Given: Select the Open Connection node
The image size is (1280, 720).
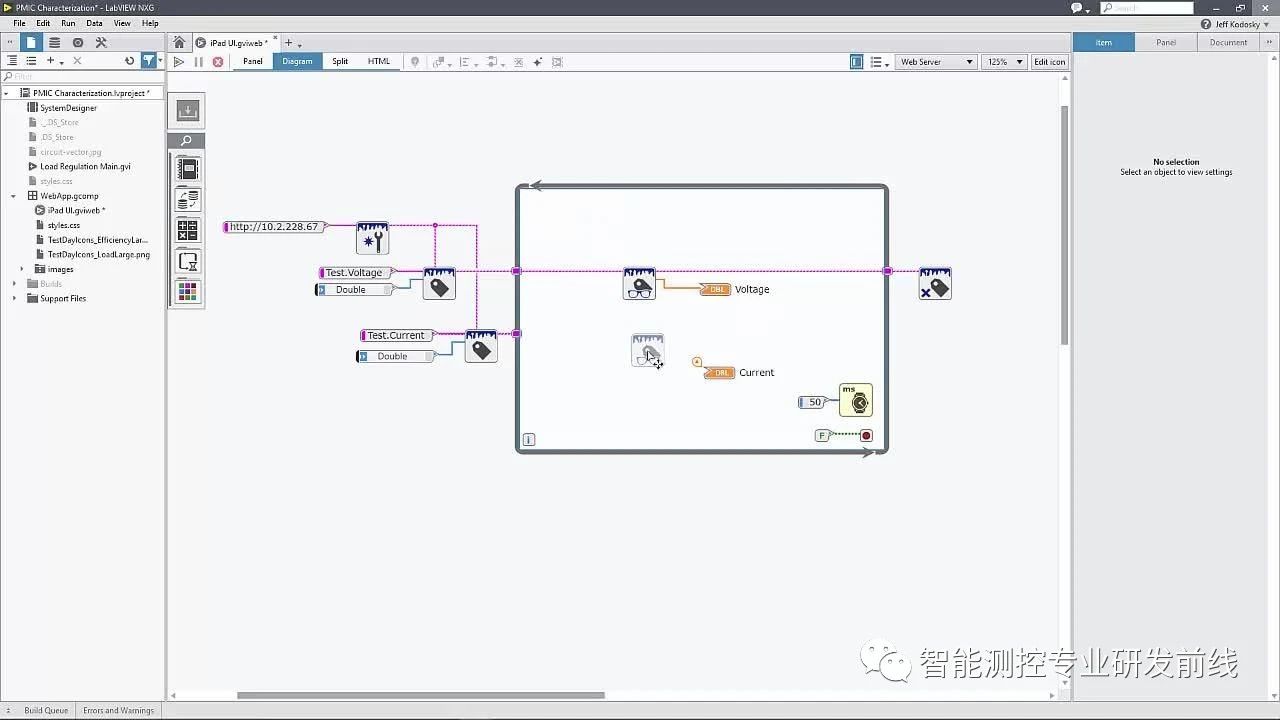Looking at the screenshot, I should coord(372,238).
